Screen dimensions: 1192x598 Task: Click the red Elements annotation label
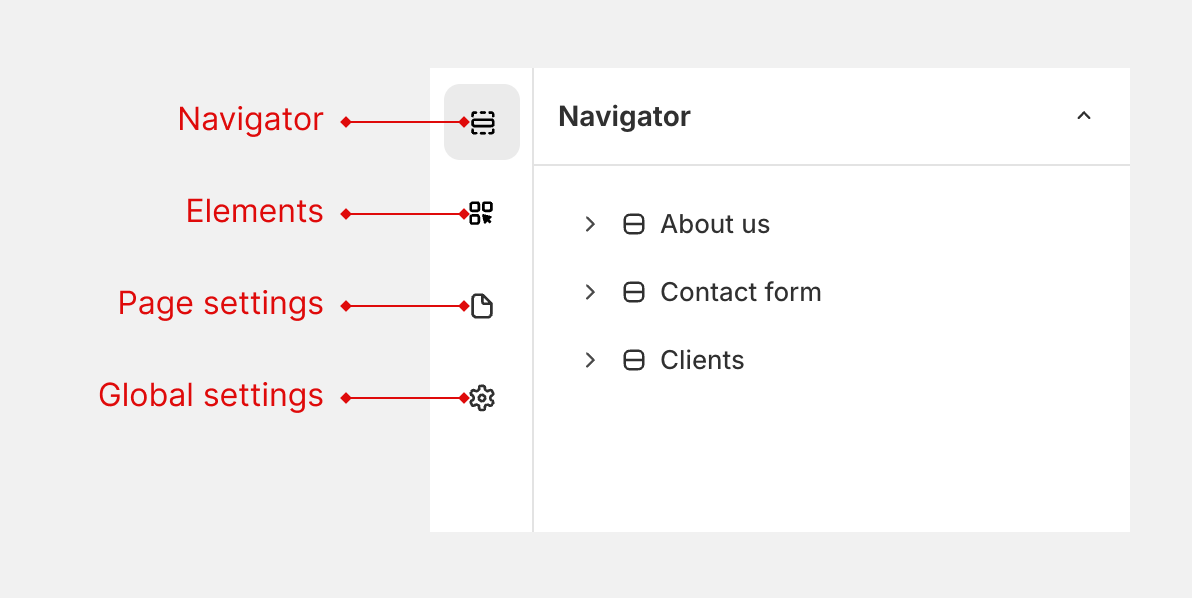tap(255, 211)
